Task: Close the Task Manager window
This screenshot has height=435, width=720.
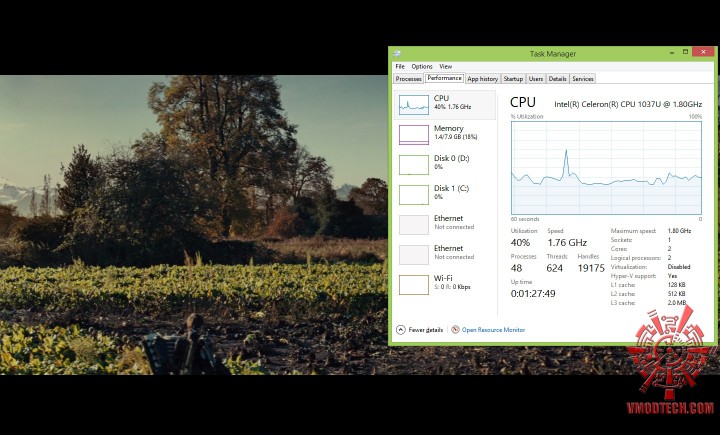Action: (x=703, y=52)
